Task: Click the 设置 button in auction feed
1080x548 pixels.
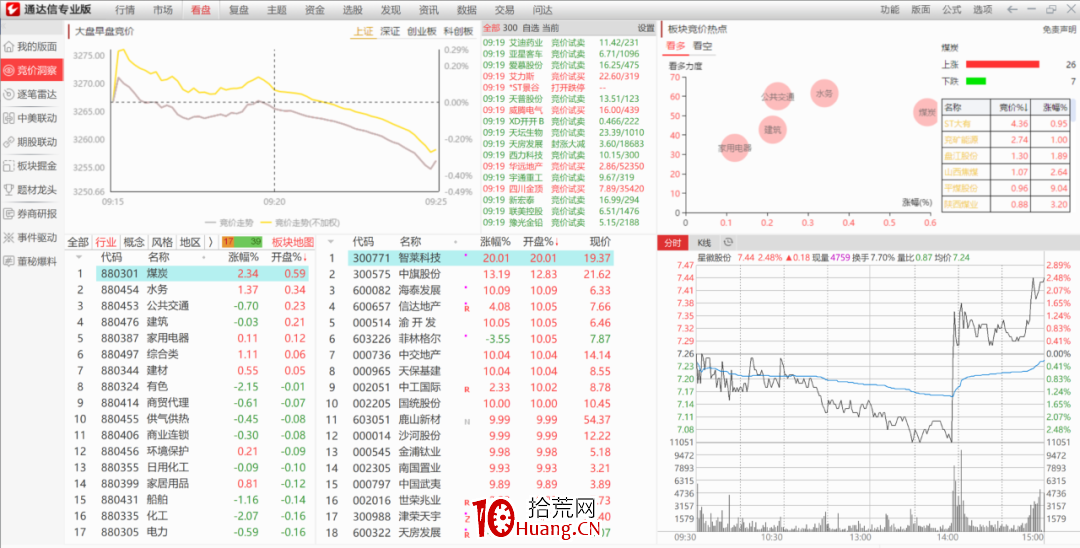Action: coord(646,28)
